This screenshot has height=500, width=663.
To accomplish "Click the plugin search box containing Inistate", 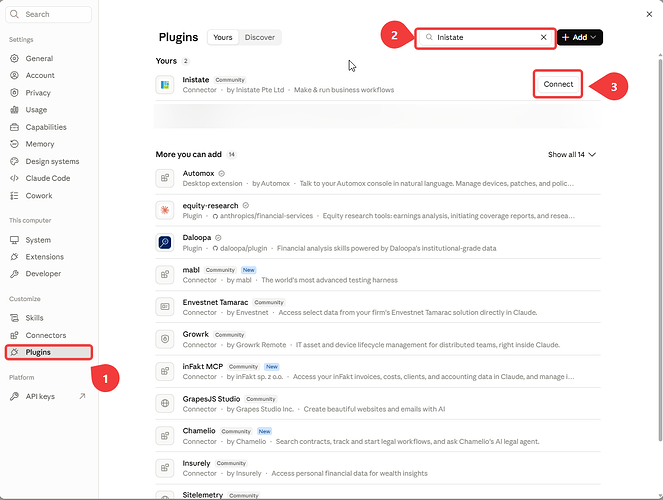I will click(485, 37).
